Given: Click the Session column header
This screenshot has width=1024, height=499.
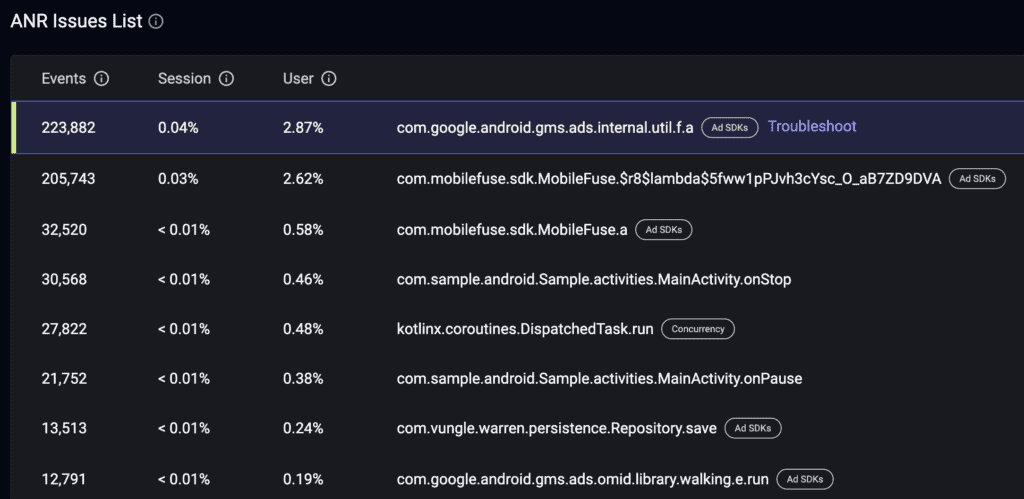Looking at the screenshot, I should 184,79.
